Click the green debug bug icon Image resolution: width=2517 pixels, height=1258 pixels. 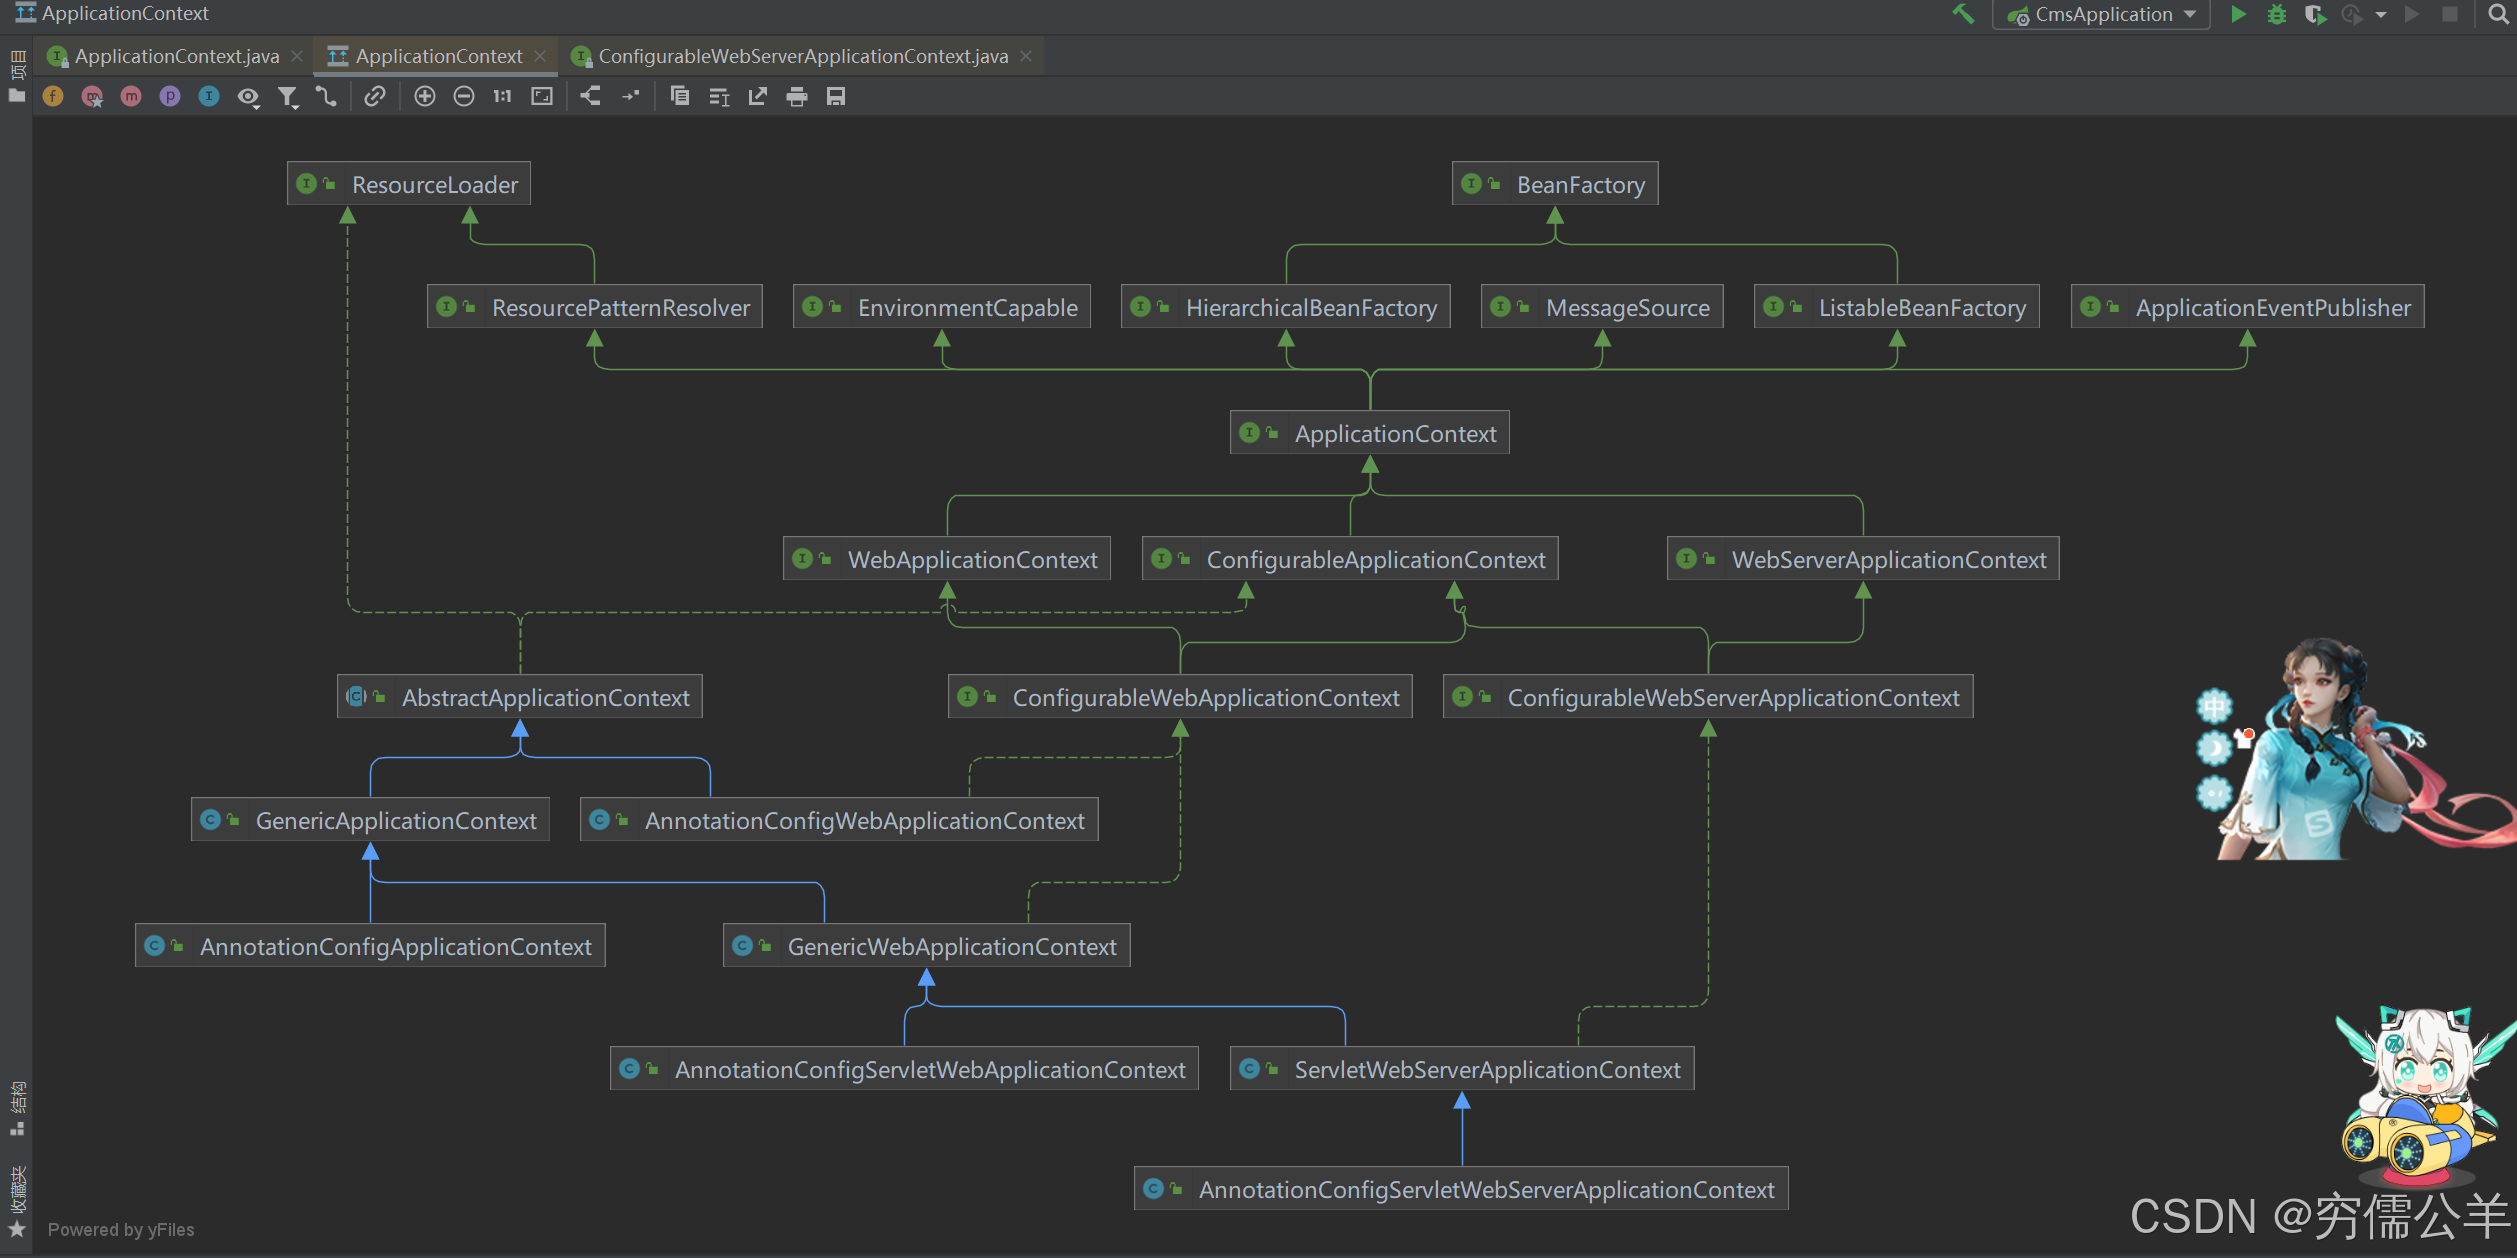click(2277, 15)
